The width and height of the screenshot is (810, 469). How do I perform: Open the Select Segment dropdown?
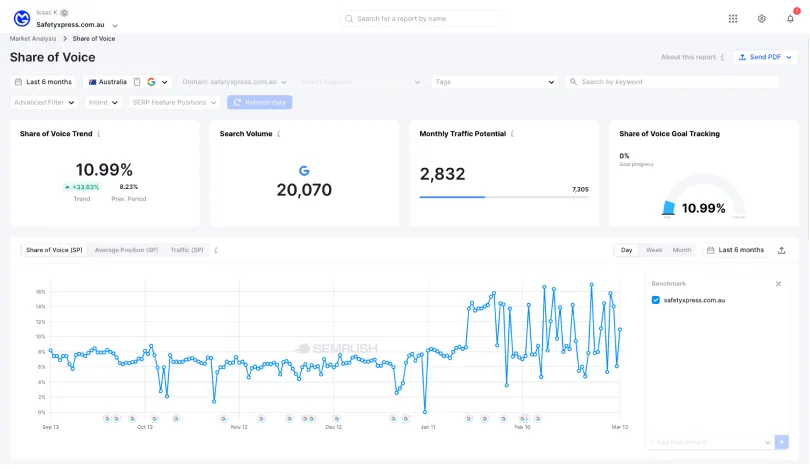[360, 82]
